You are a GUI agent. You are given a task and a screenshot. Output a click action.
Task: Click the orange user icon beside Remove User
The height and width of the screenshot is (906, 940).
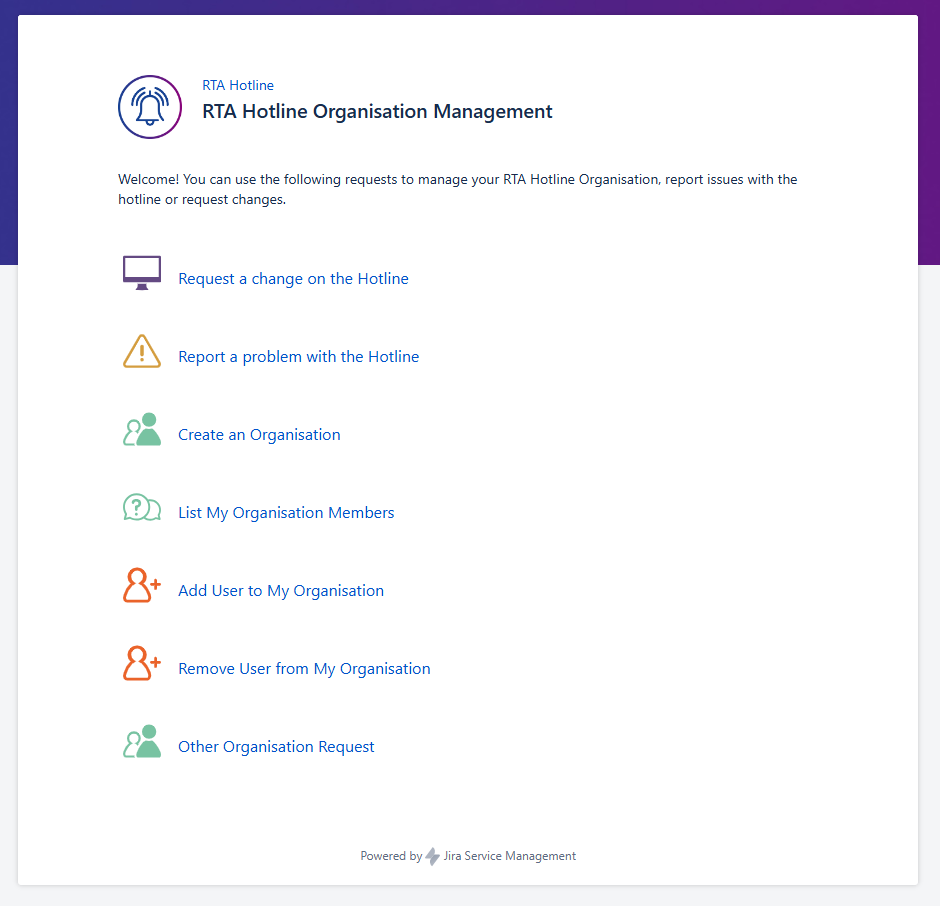(142, 663)
